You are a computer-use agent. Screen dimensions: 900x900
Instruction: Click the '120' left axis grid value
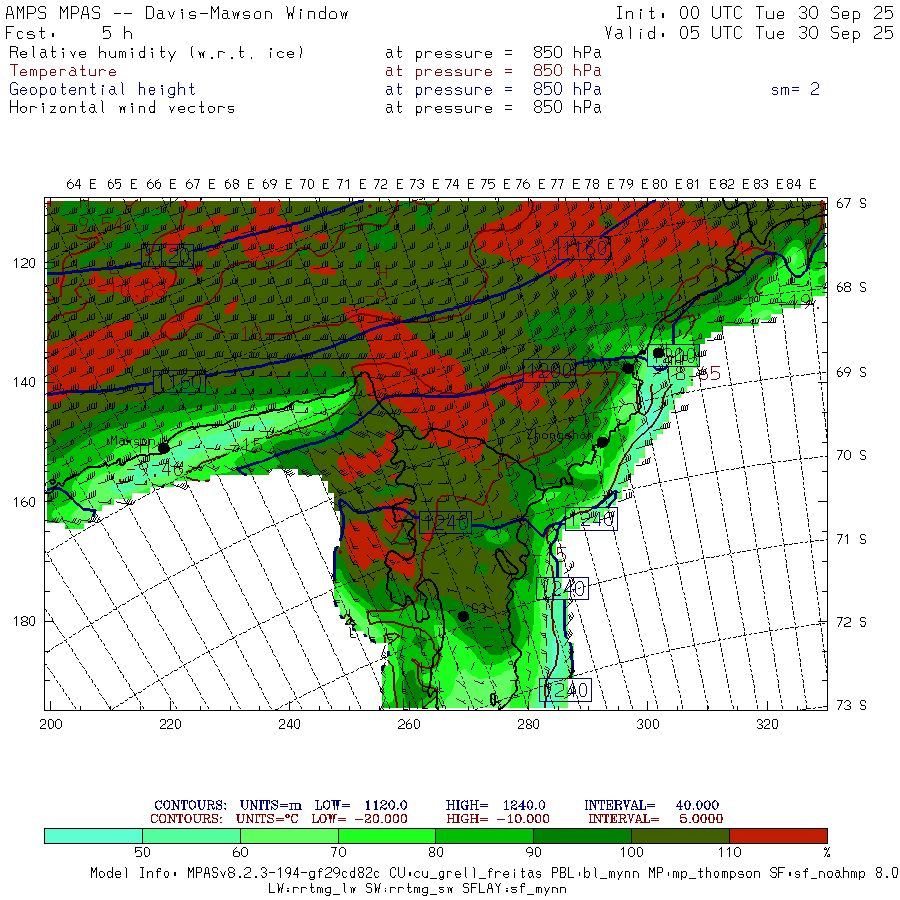(x=24, y=264)
